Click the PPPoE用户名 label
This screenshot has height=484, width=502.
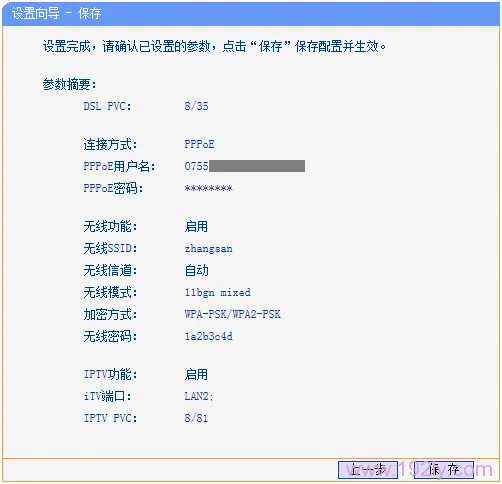point(119,166)
